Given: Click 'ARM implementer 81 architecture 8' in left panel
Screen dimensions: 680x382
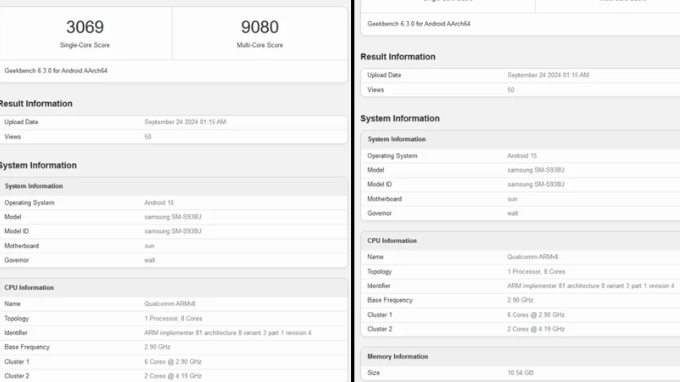Looking at the screenshot, I should [x=193, y=333].
